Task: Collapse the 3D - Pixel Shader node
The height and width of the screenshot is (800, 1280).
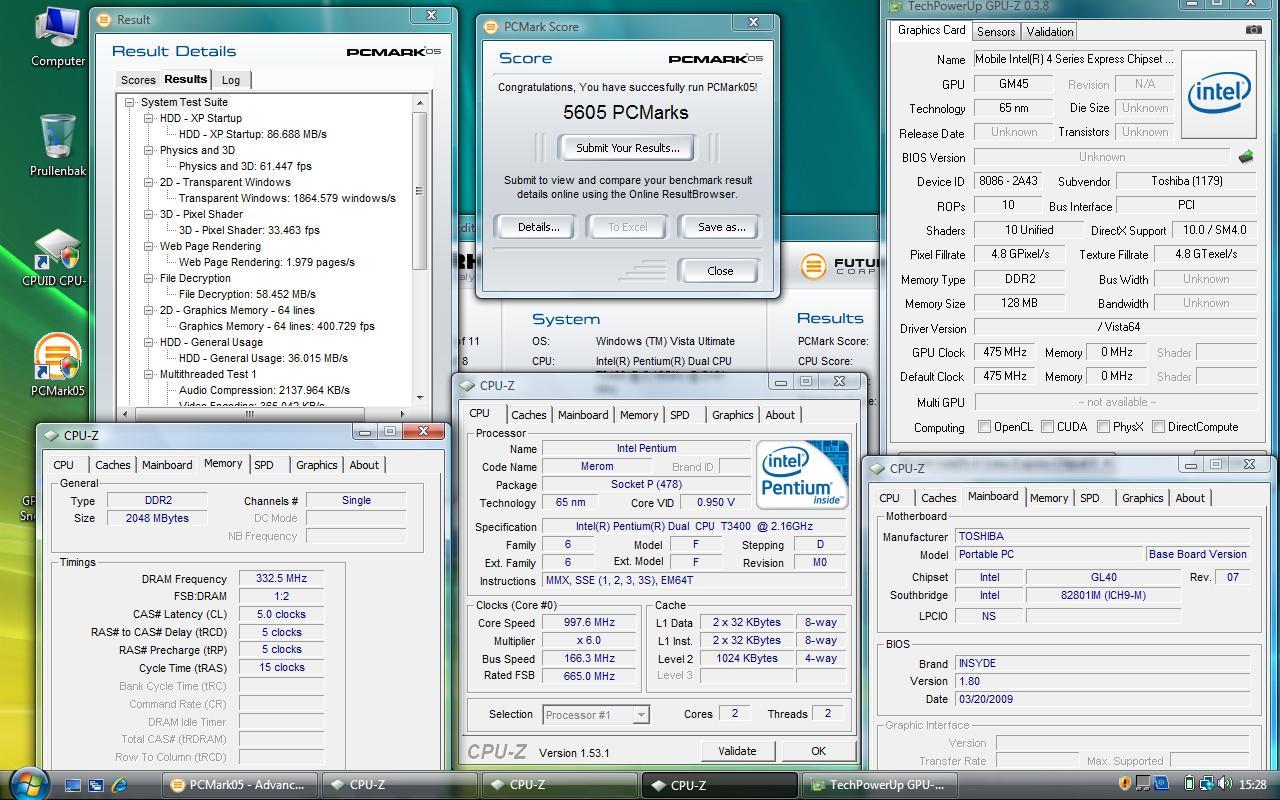Action: [x=148, y=214]
